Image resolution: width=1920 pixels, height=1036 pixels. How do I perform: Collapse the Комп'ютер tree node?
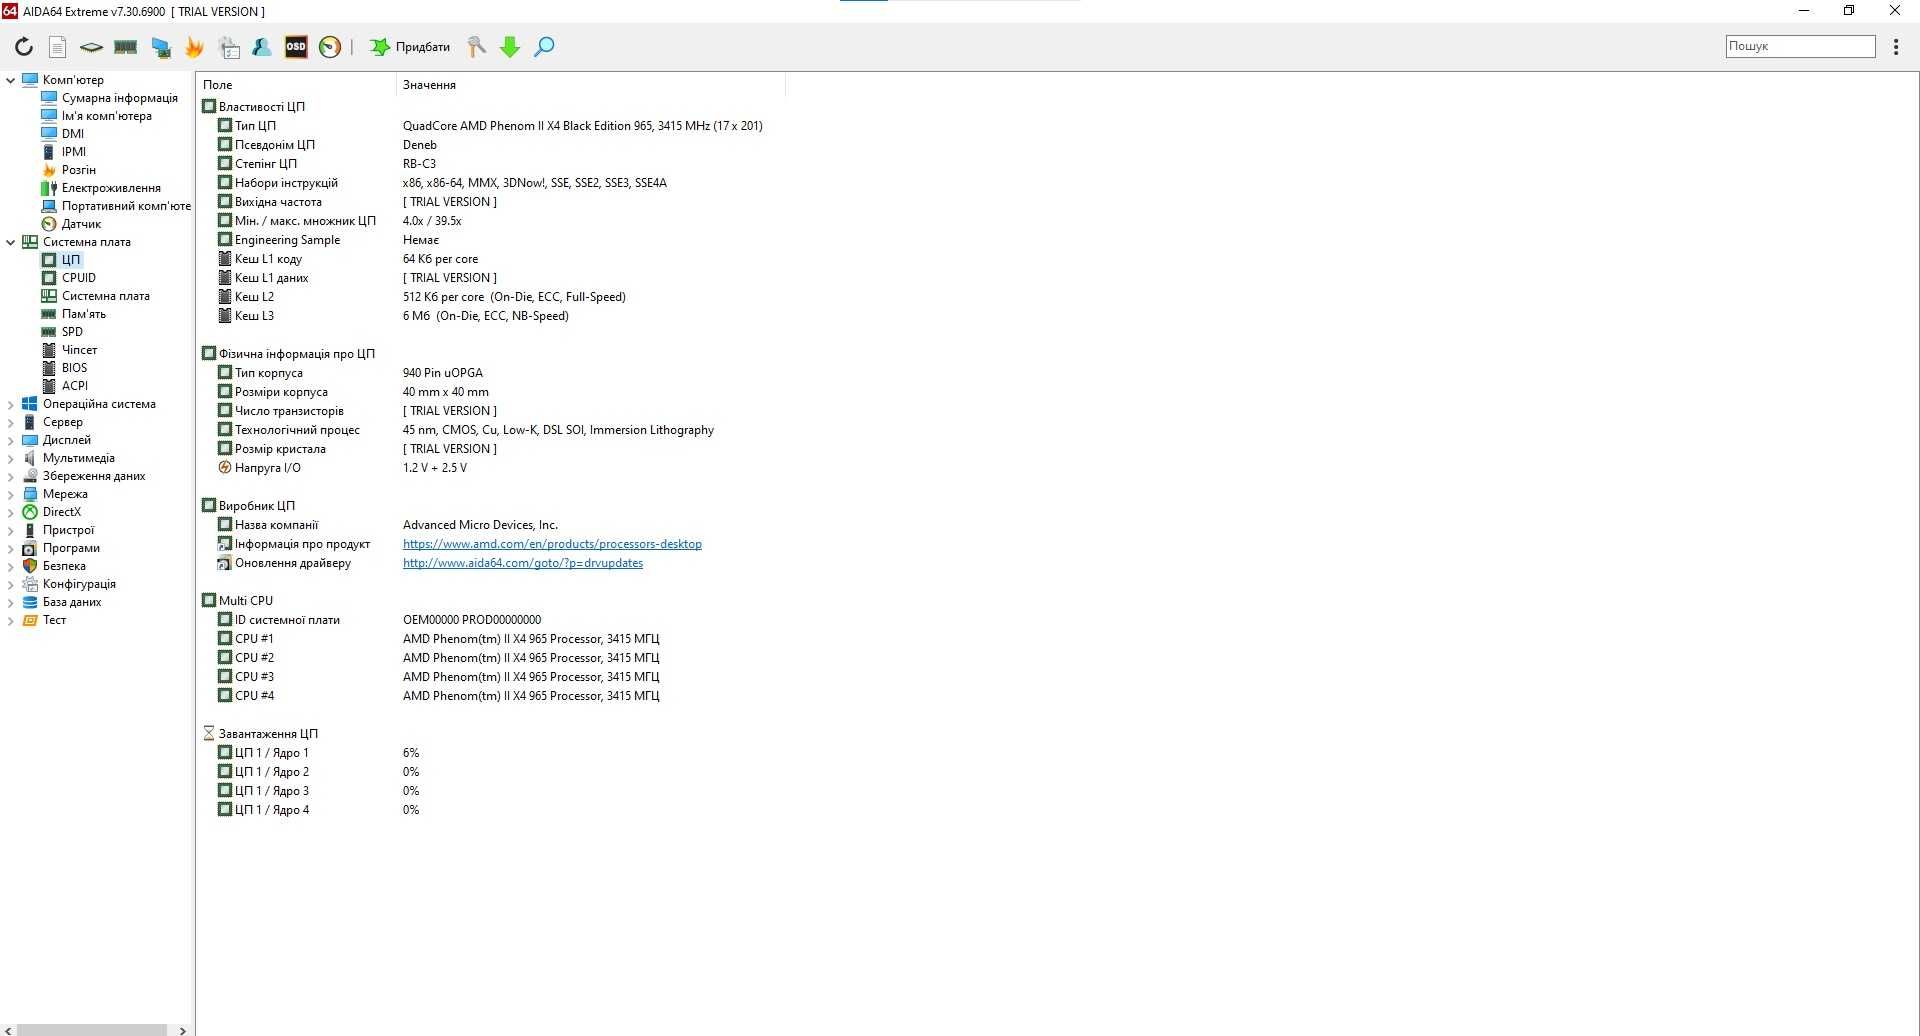pyautogui.click(x=11, y=80)
